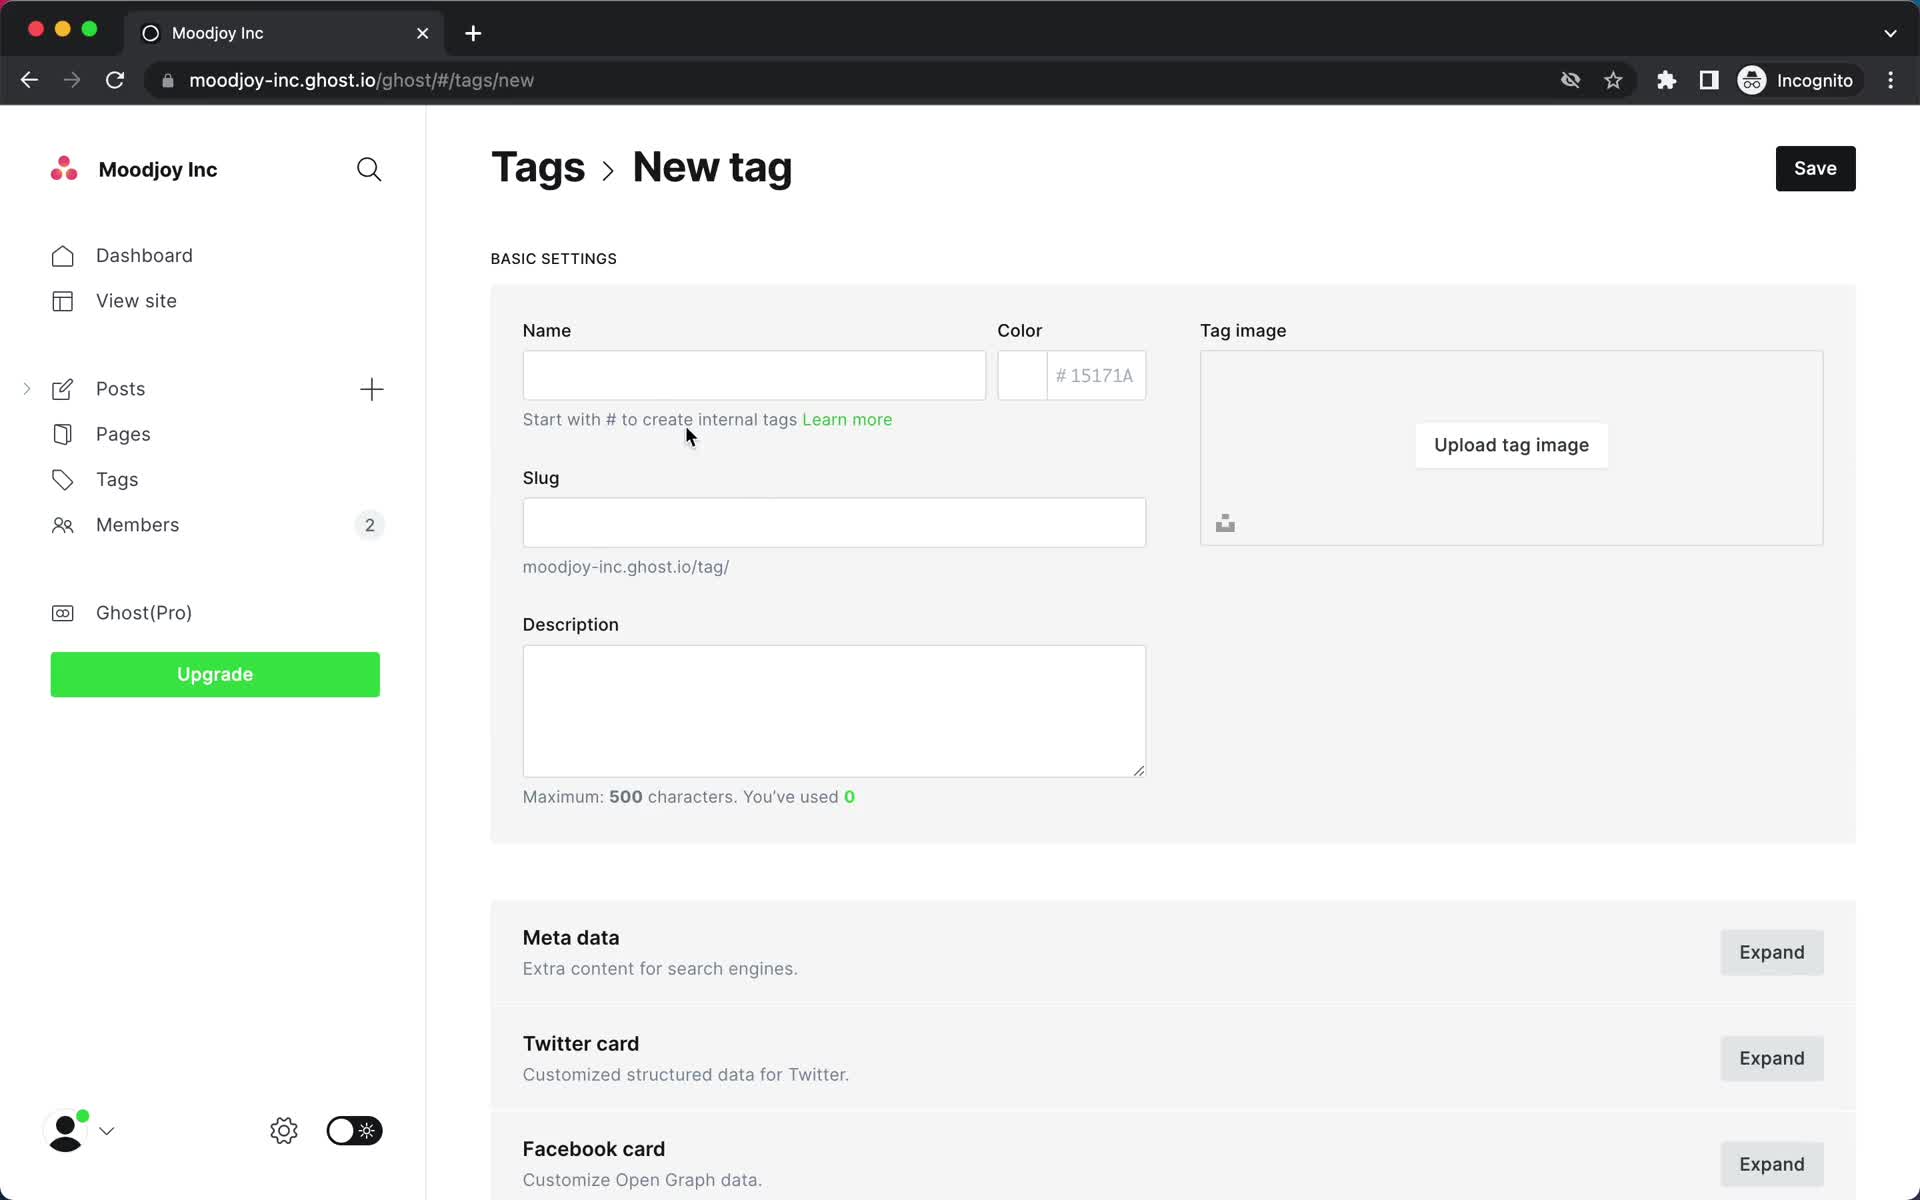Click the Posts icon in sidebar
Image resolution: width=1920 pixels, height=1200 pixels.
[x=62, y=388]
